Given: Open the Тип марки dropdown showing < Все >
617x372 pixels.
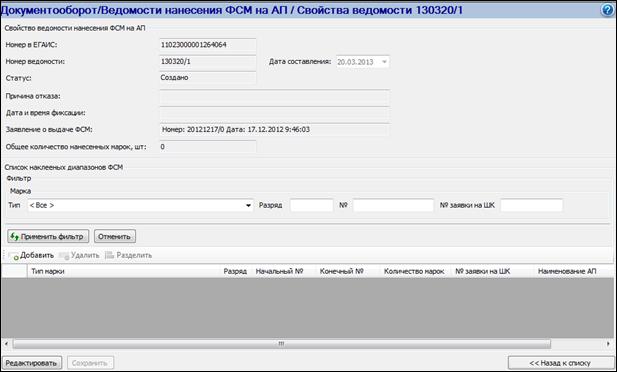Looking at the screenshot, I should [140, 205].
